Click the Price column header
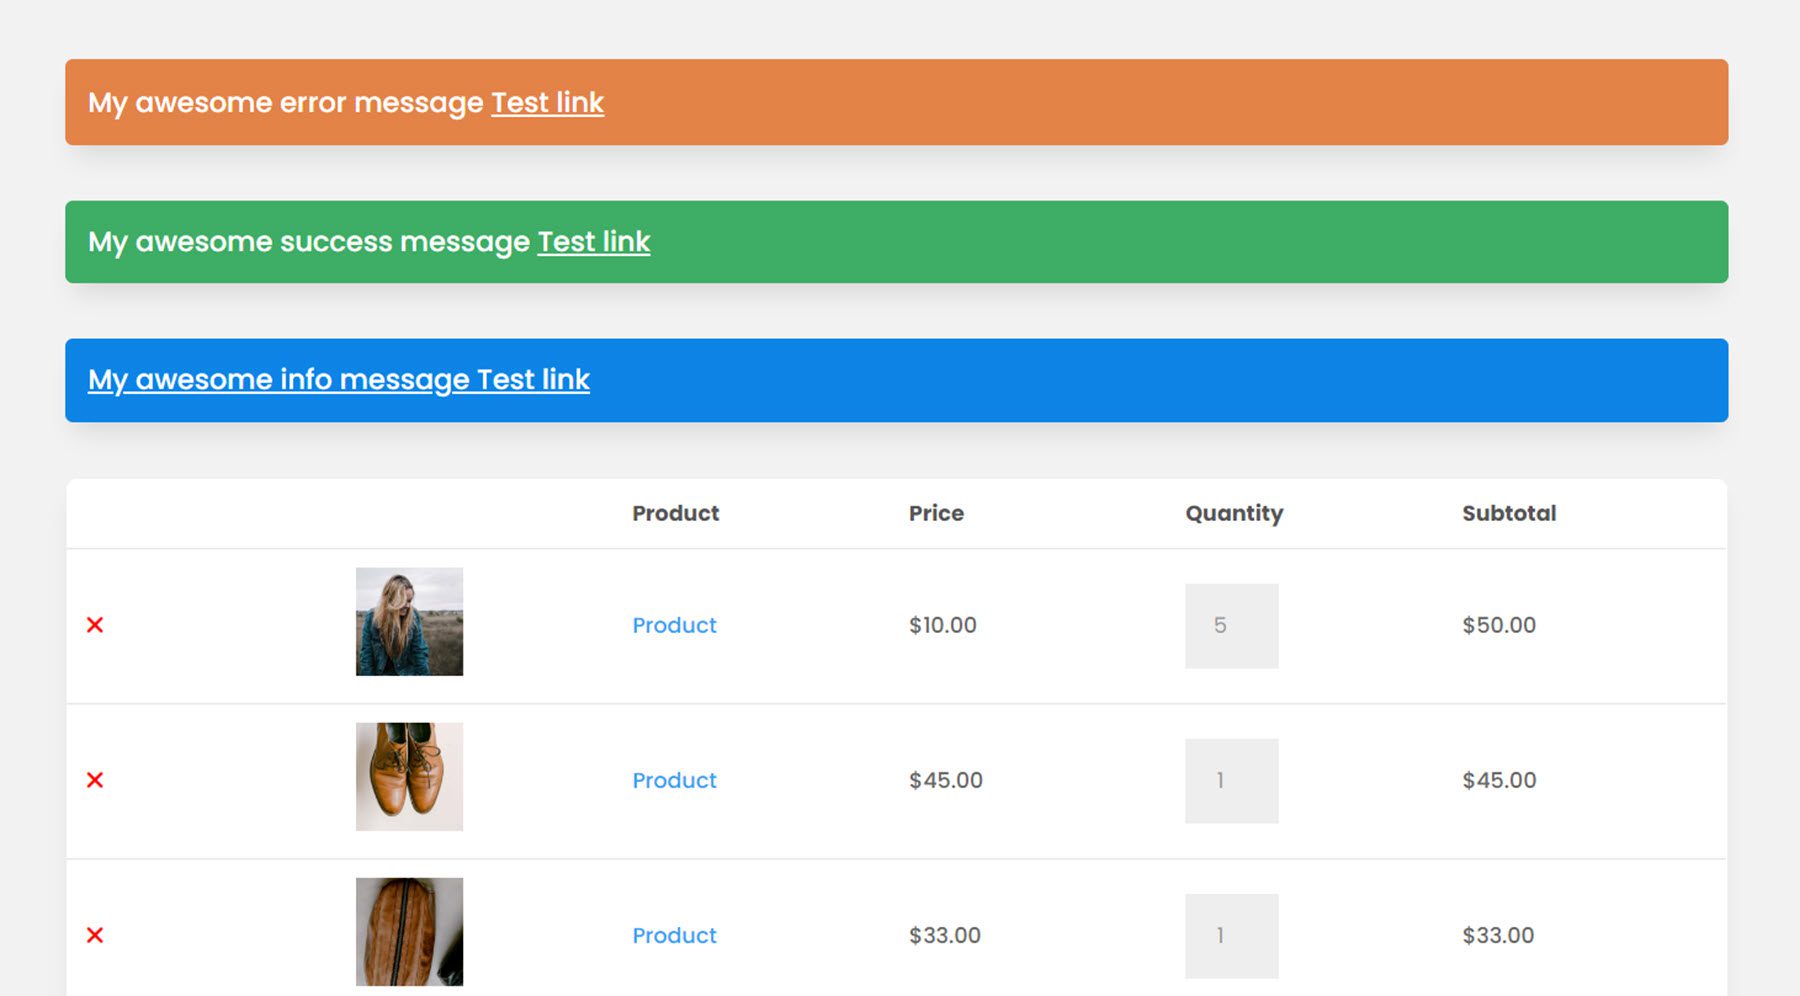Viewport: 1800px width, 996px height. tap(935, 513)
